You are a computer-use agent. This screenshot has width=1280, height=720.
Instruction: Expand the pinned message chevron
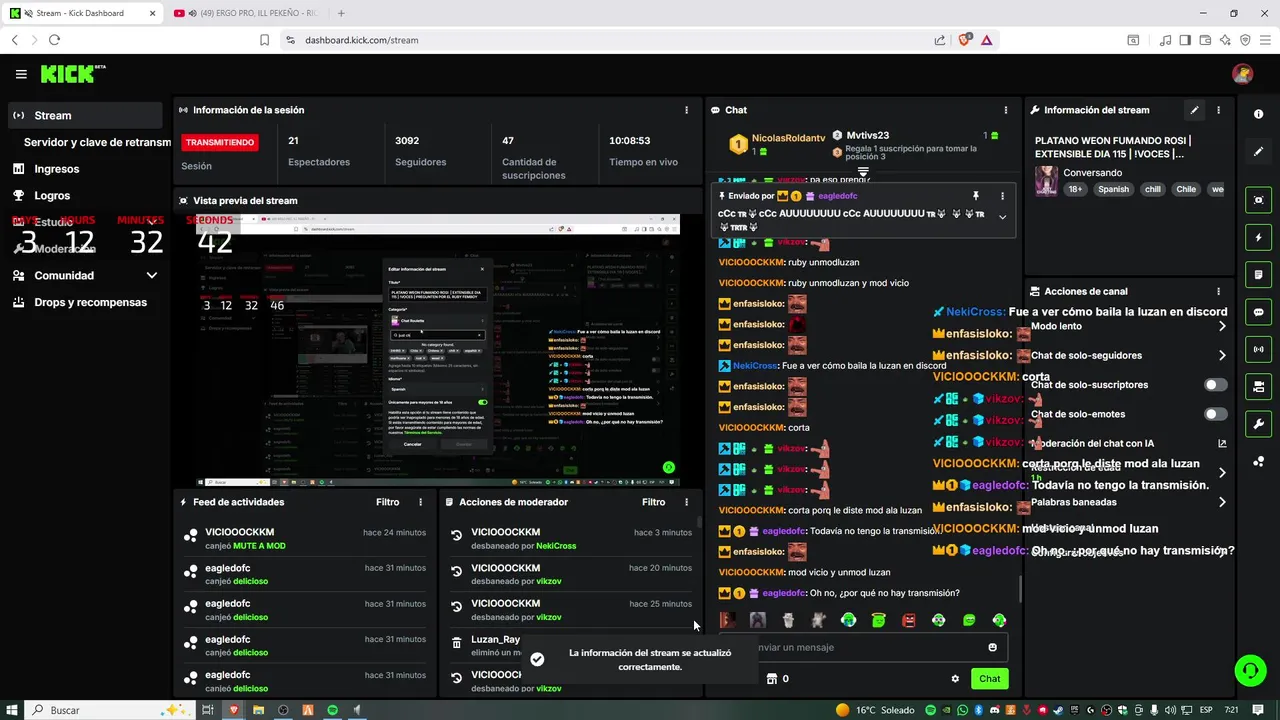pyautogui.click(x=1002, y=217)
